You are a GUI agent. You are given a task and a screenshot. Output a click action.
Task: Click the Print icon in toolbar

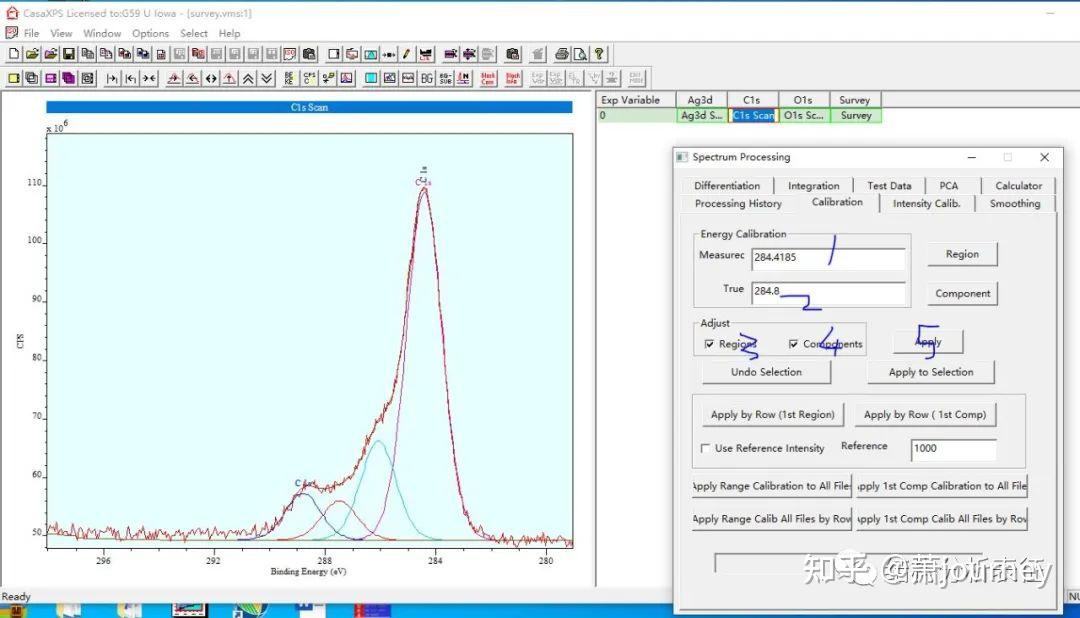point(562,54)
